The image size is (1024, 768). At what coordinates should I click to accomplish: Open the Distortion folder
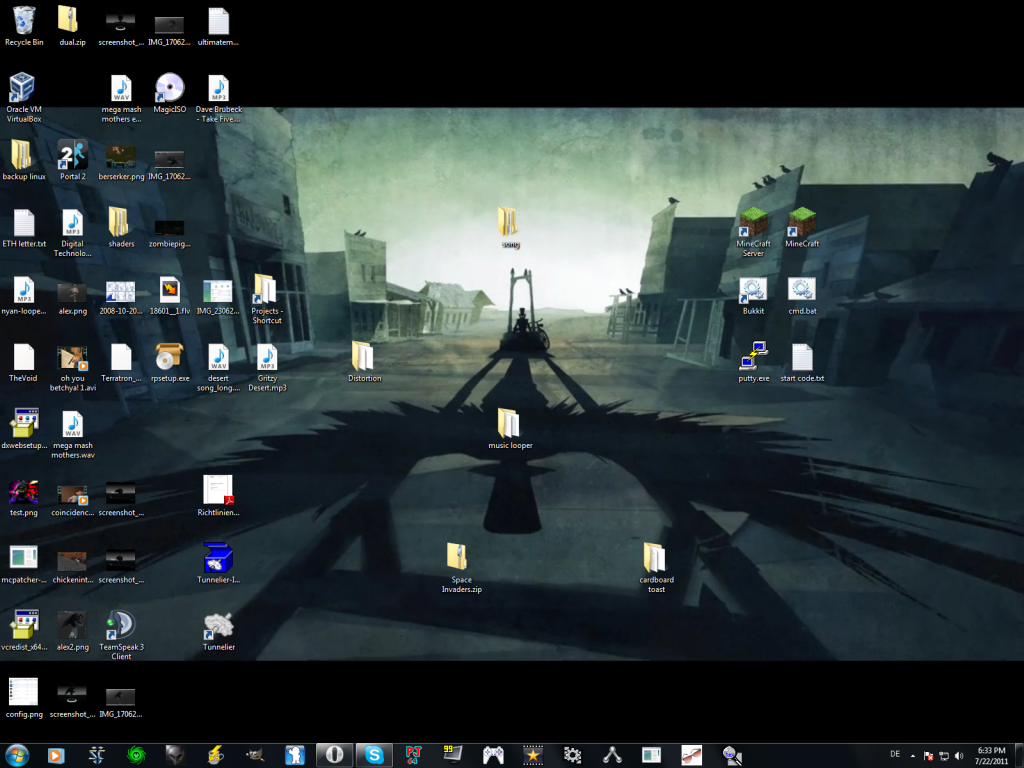pos(364,362)
